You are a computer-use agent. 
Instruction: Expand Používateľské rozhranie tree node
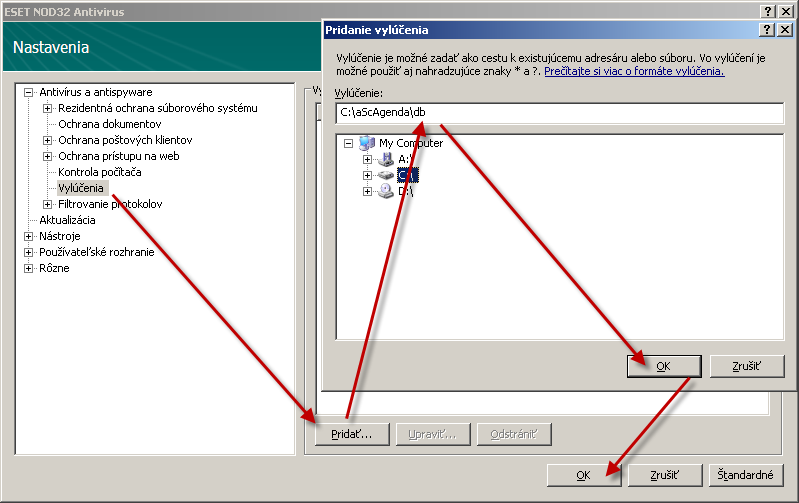[29, 252]
